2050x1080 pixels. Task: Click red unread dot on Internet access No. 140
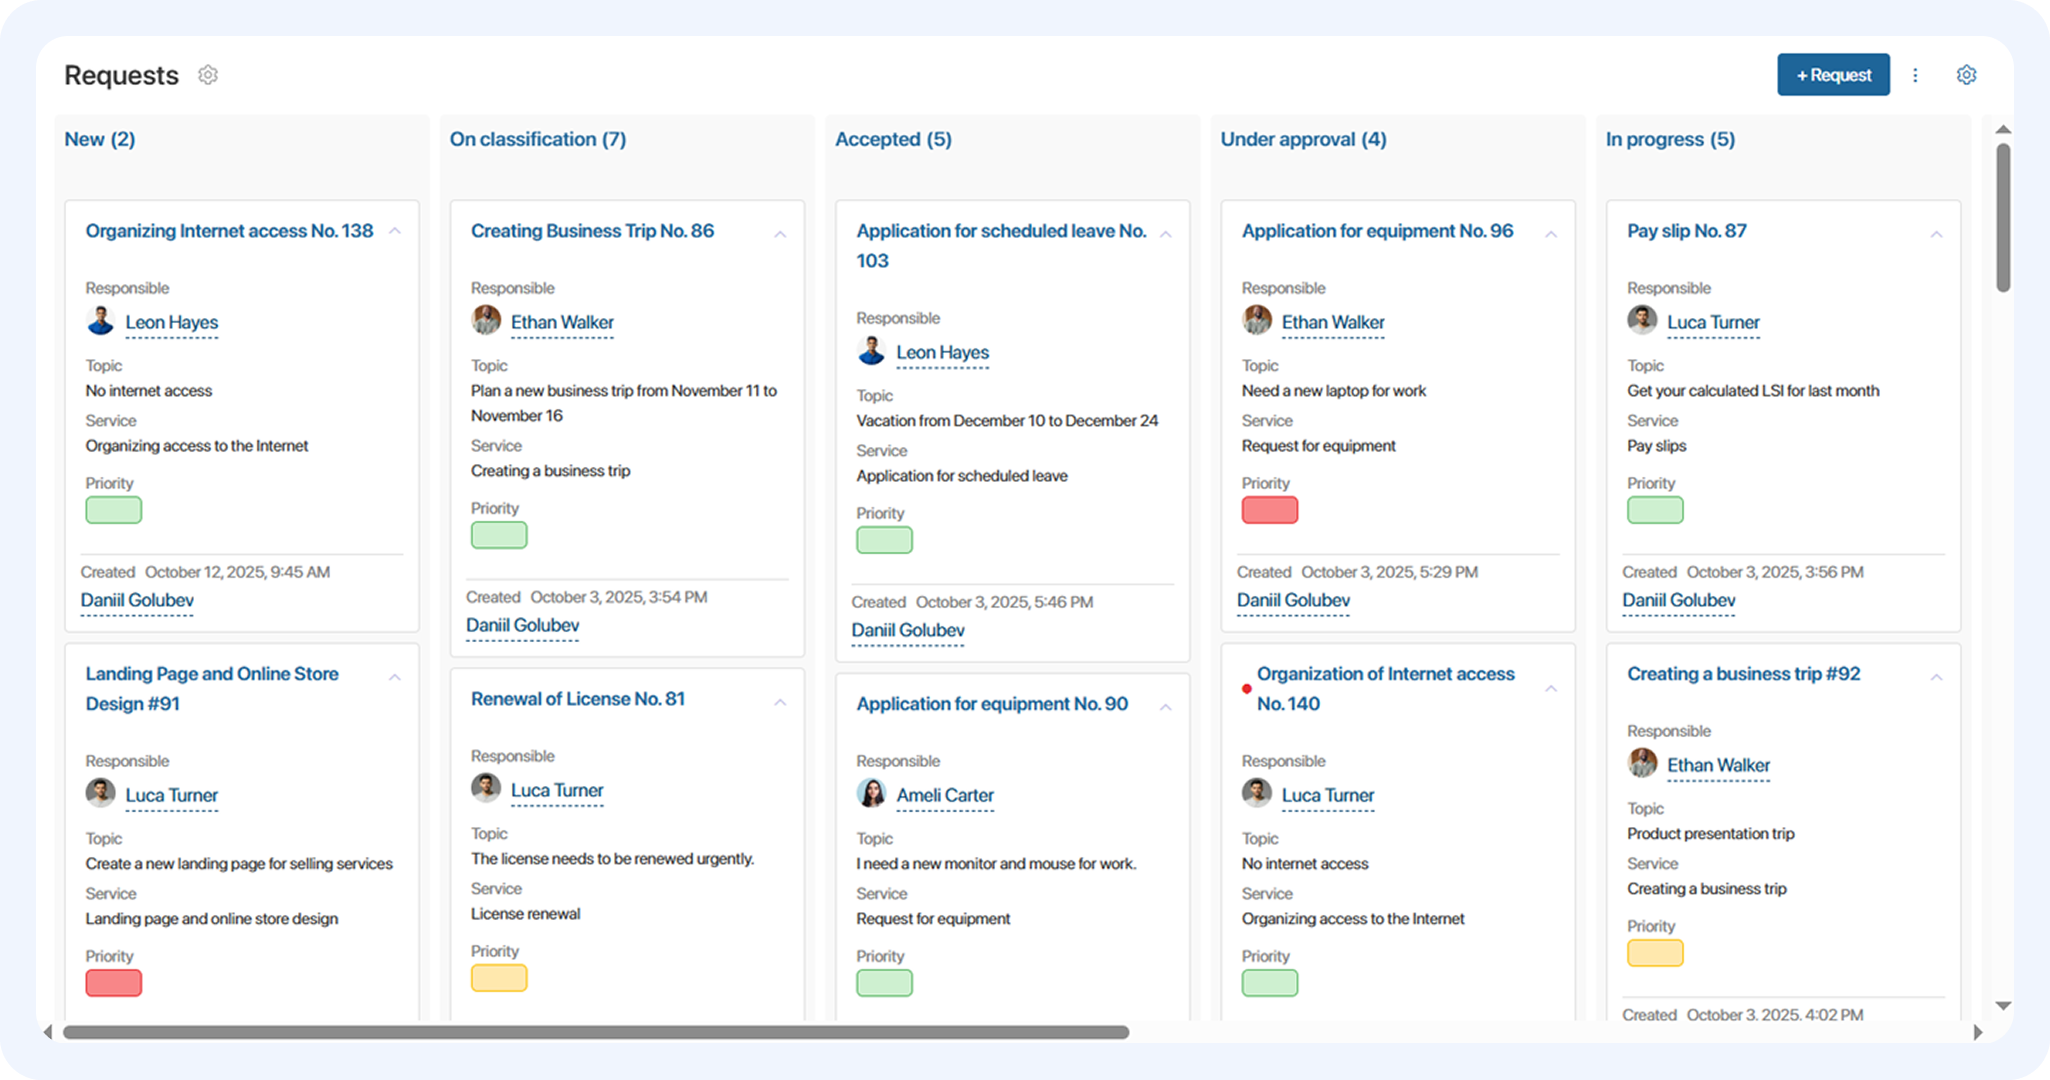pos(1246,689)
